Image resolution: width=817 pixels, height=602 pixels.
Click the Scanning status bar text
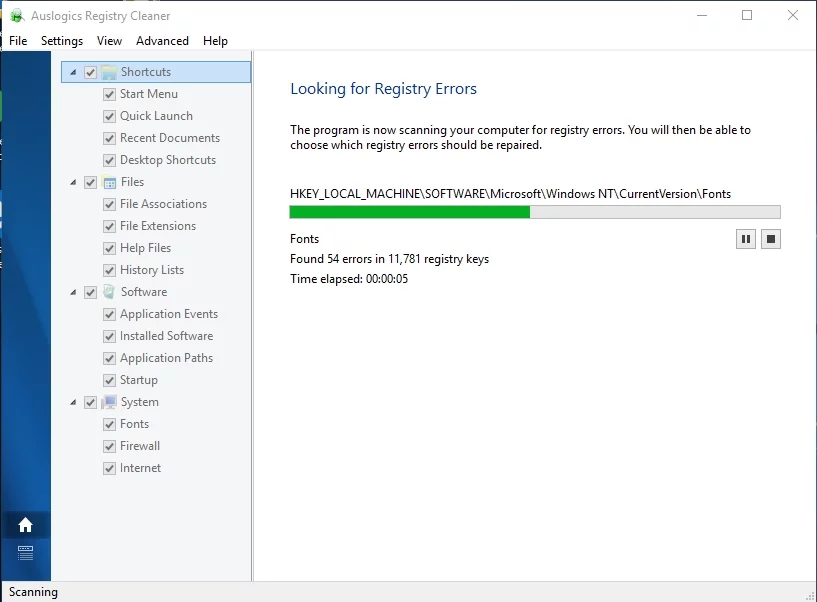[33, 592]
